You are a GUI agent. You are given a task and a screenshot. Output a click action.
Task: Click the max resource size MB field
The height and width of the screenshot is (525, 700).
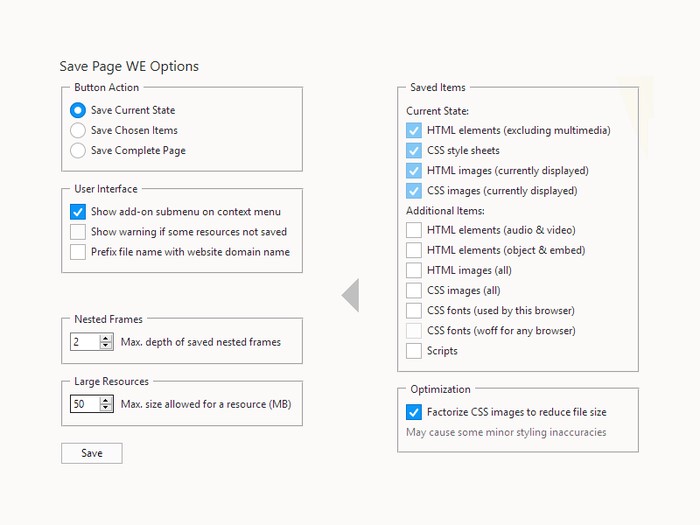[84, 404]
